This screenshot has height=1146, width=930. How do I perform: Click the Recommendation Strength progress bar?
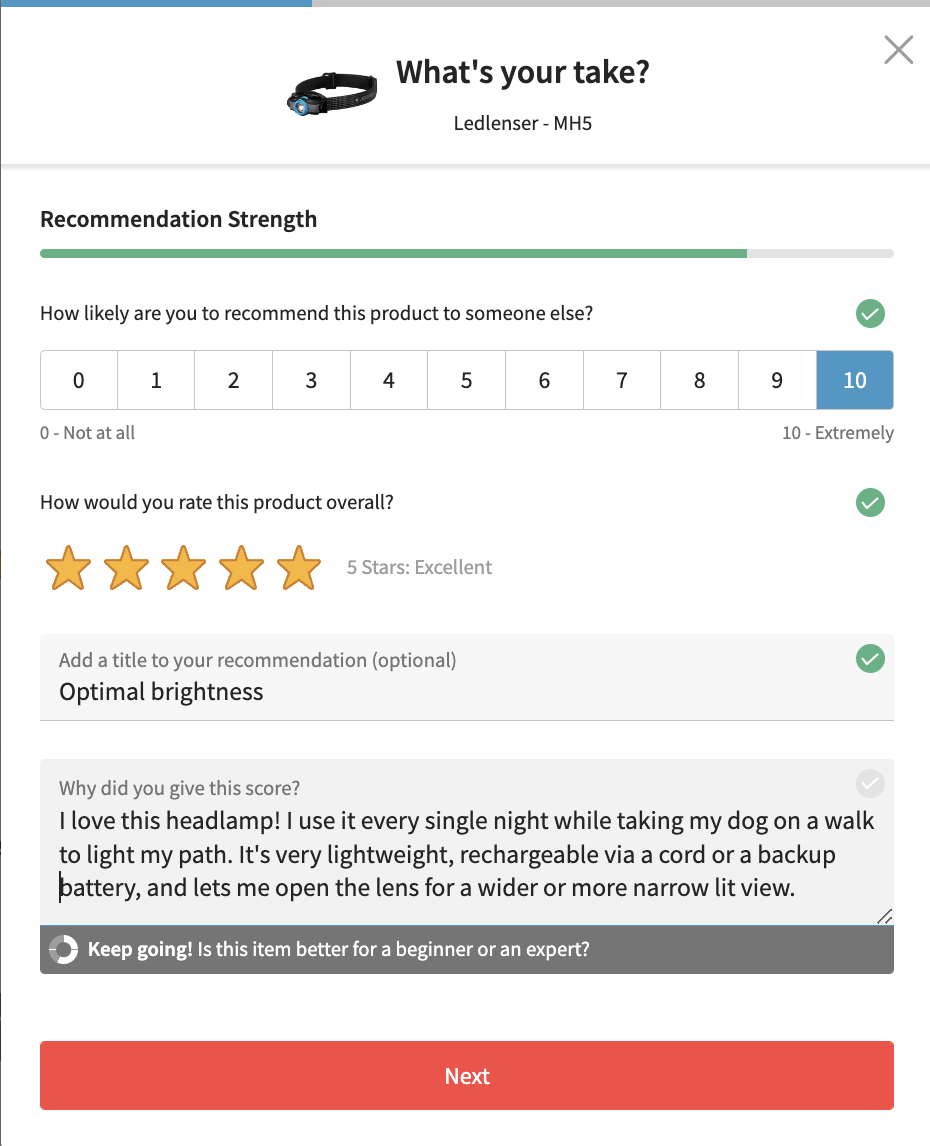pos(466,254)
